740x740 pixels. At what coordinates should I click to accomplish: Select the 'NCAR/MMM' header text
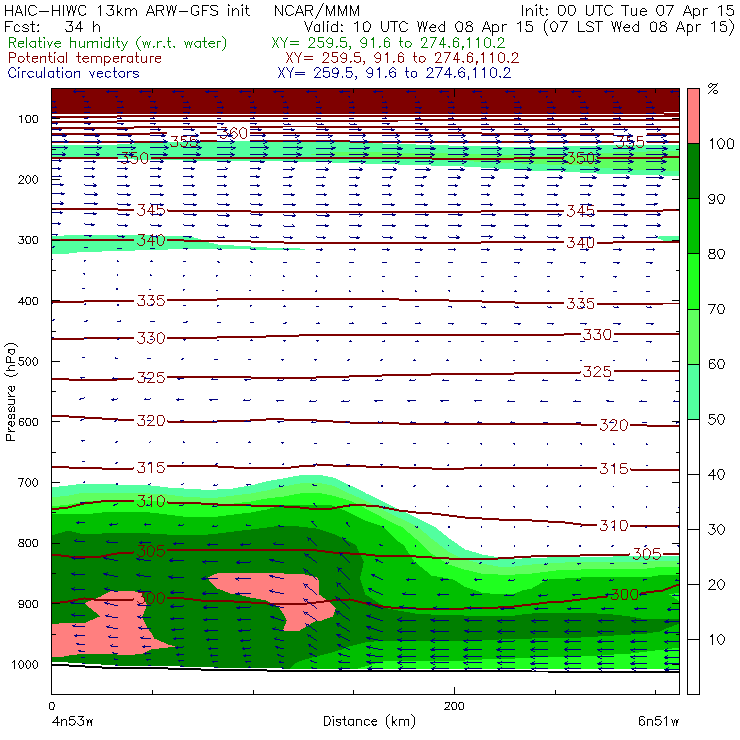point(317,11)
